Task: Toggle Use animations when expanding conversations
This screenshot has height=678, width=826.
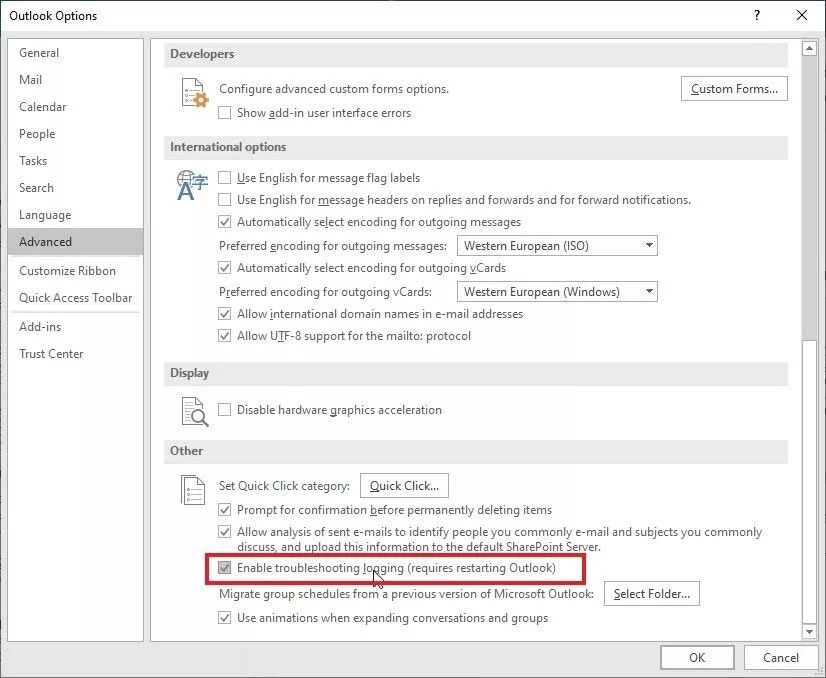Action: (224, 618)
